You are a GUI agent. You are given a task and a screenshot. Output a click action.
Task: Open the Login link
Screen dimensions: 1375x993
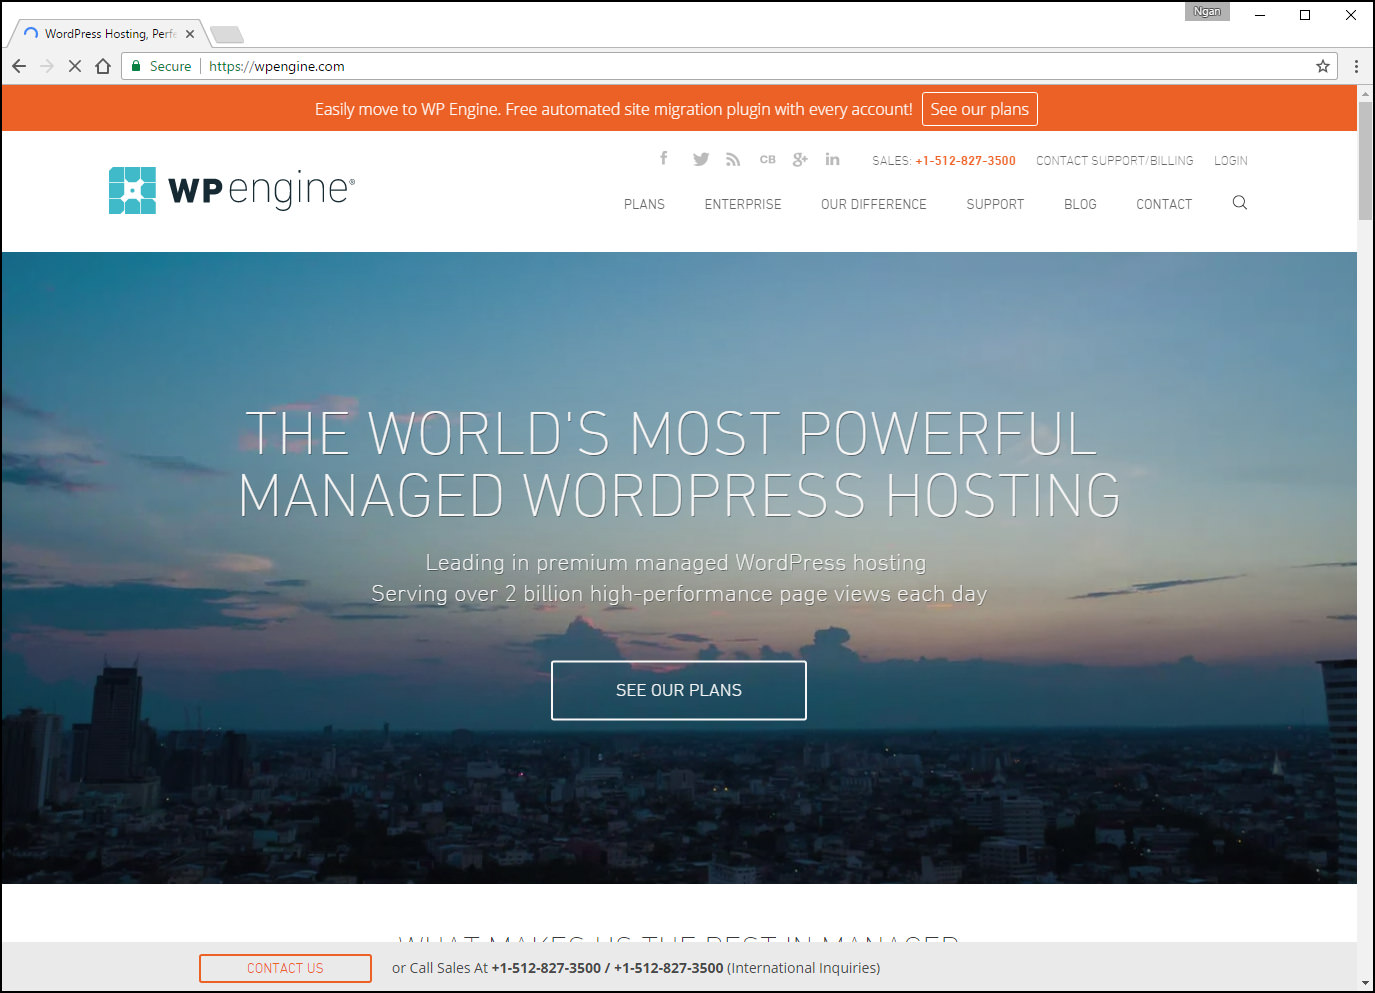tap(1231, 160)
